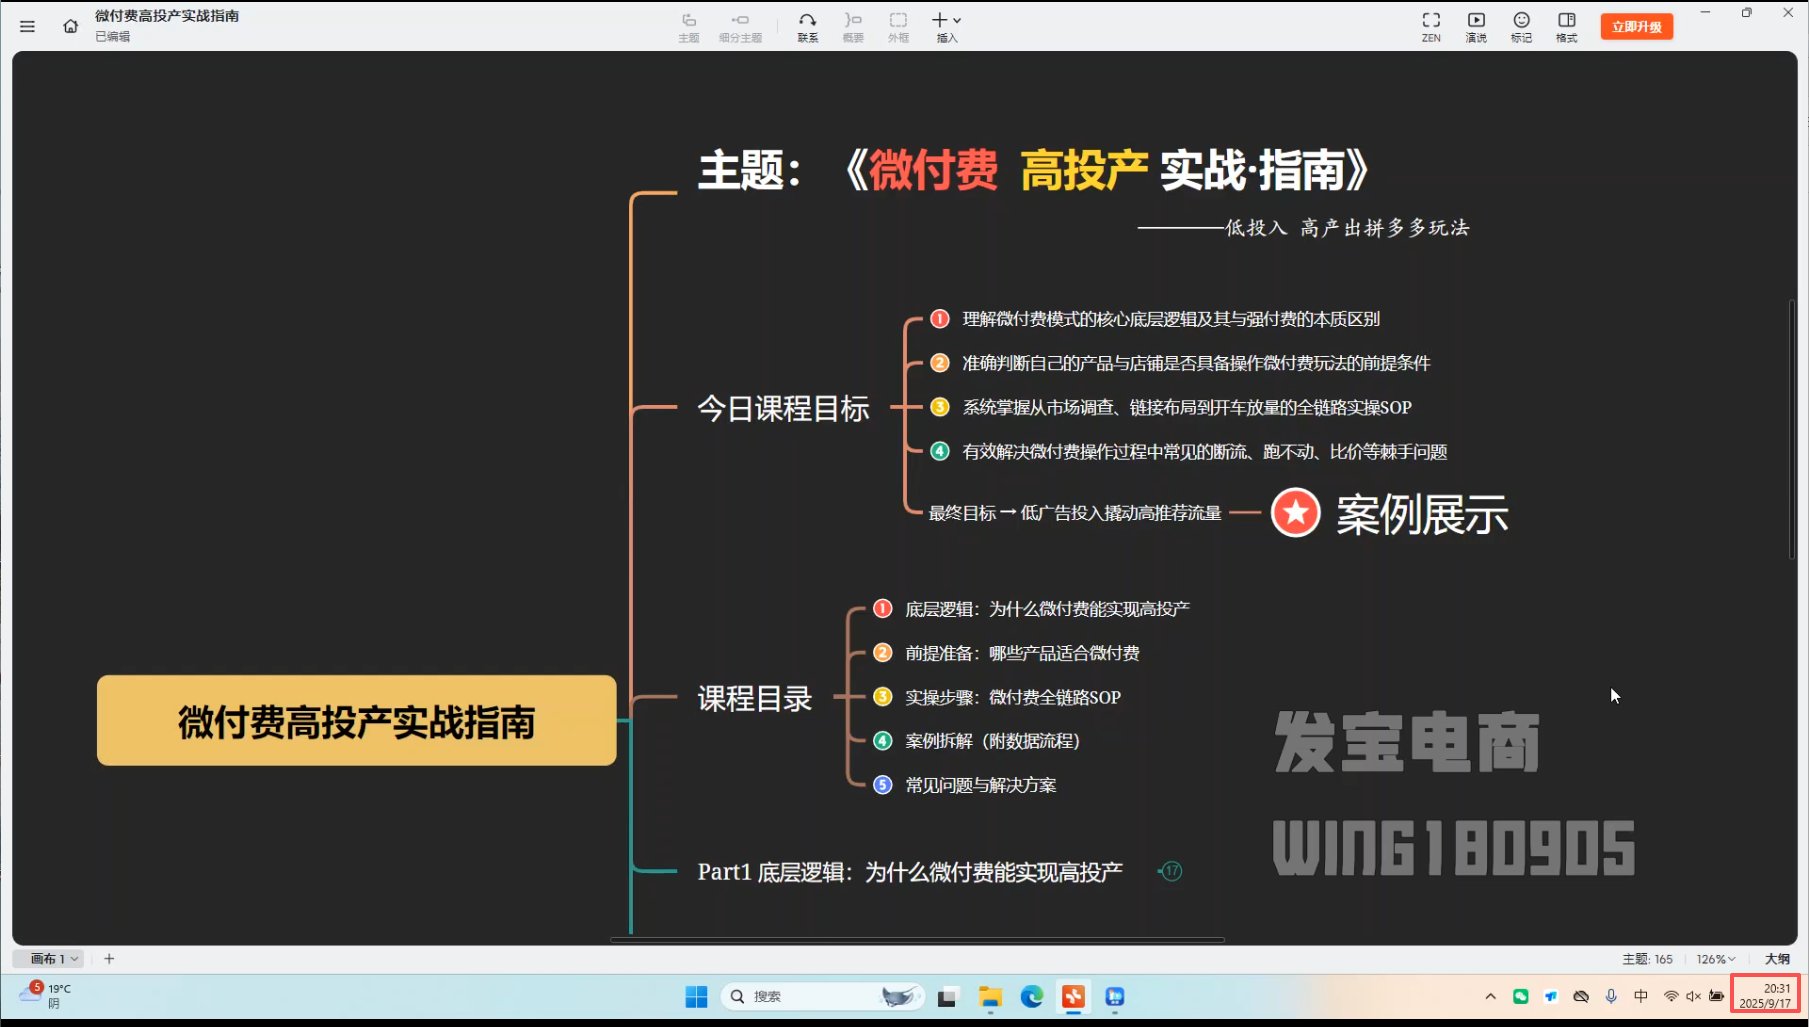1809x1027 pixels.
Task: Open the 126% zoom level dropdown
Action: click(1715, 958)
